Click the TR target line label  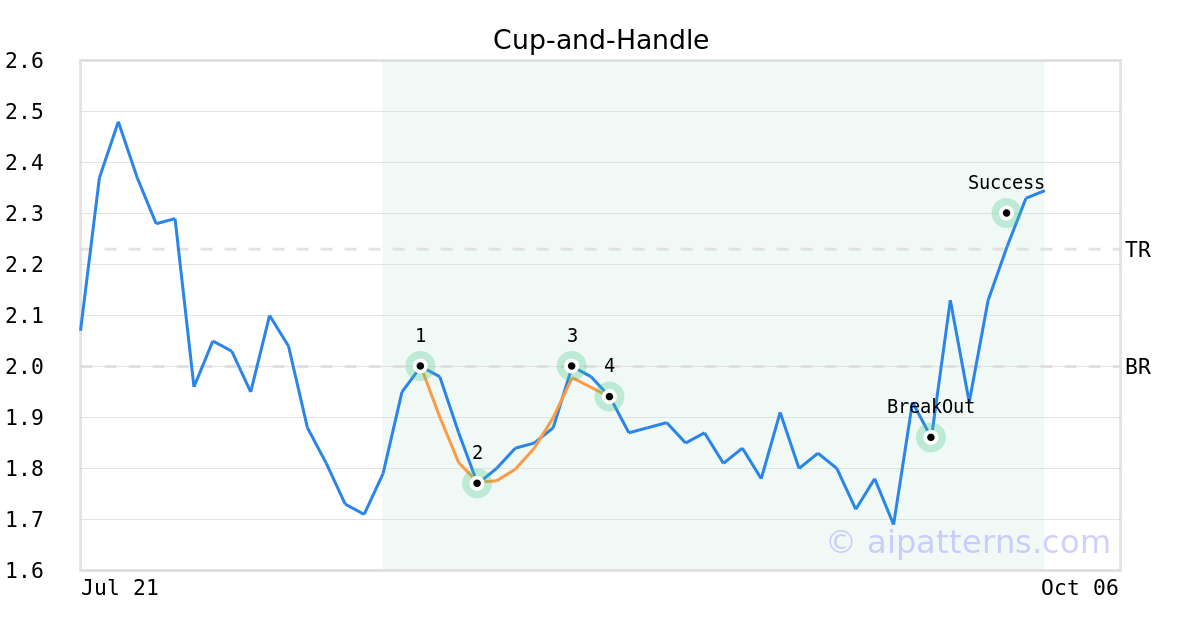coord(1138,250)
